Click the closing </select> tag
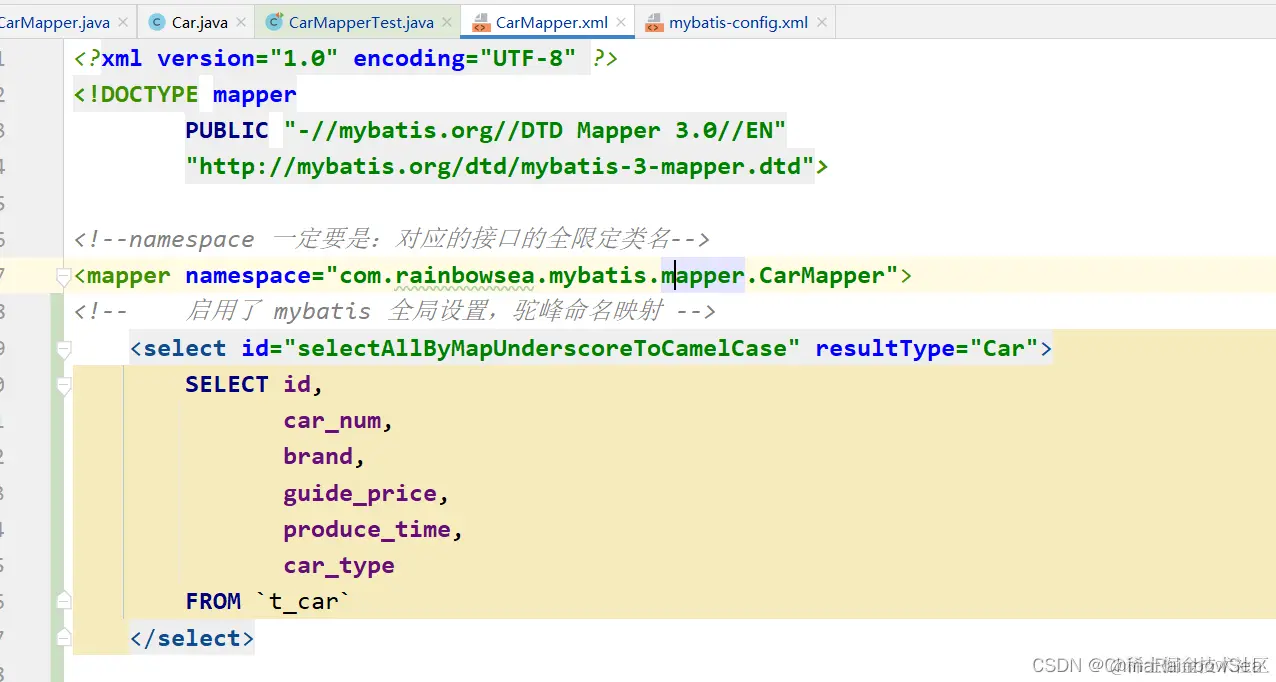 [x=192, y=638]
